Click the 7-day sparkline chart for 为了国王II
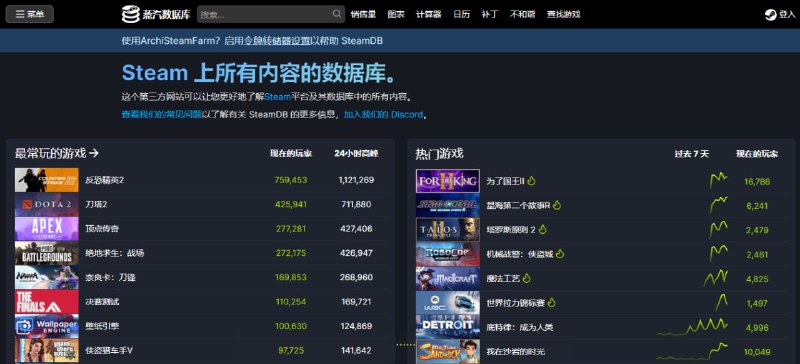The width and height of the screenshot is (800, 364). [x=718, y=181]
